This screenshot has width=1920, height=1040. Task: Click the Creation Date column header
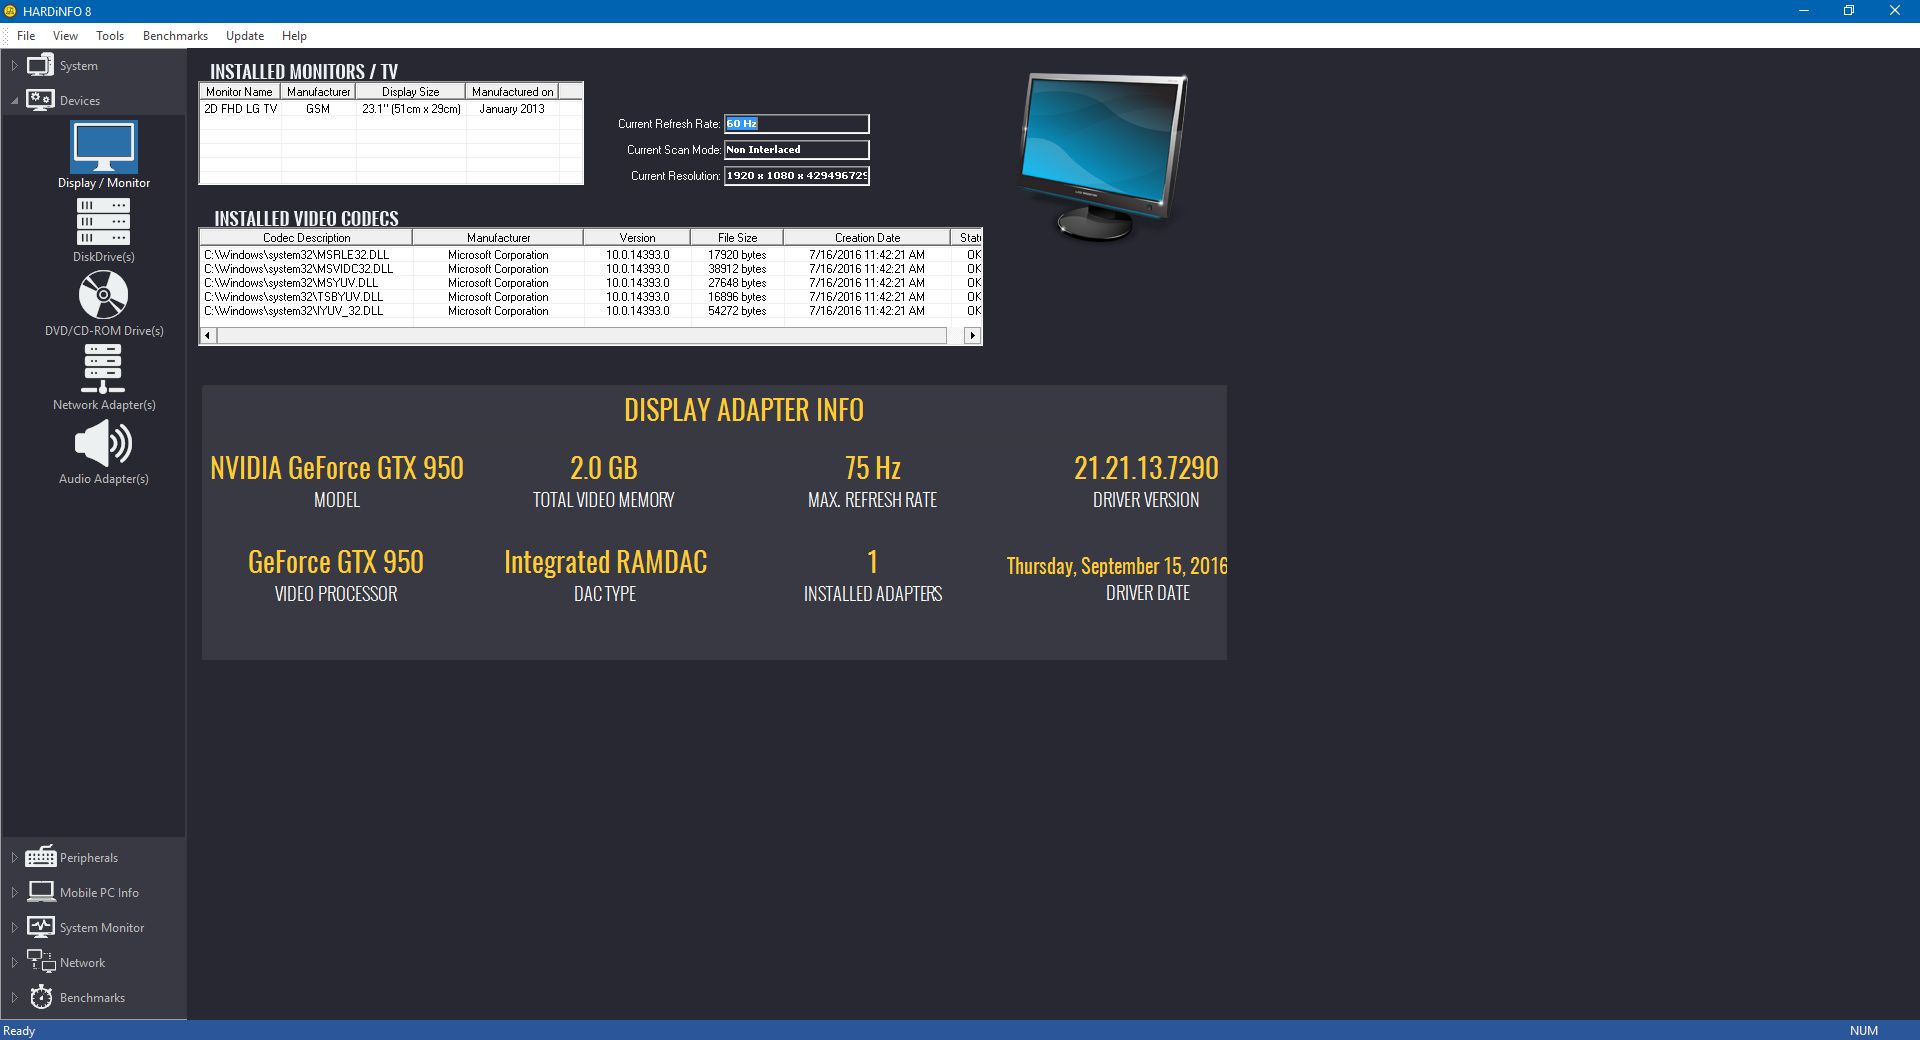867,238
